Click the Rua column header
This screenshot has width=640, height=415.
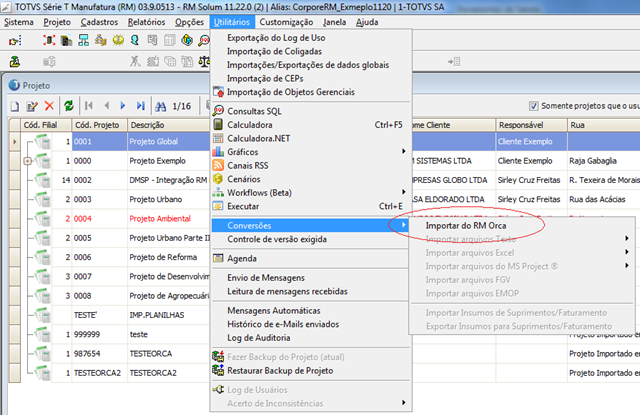603,125
